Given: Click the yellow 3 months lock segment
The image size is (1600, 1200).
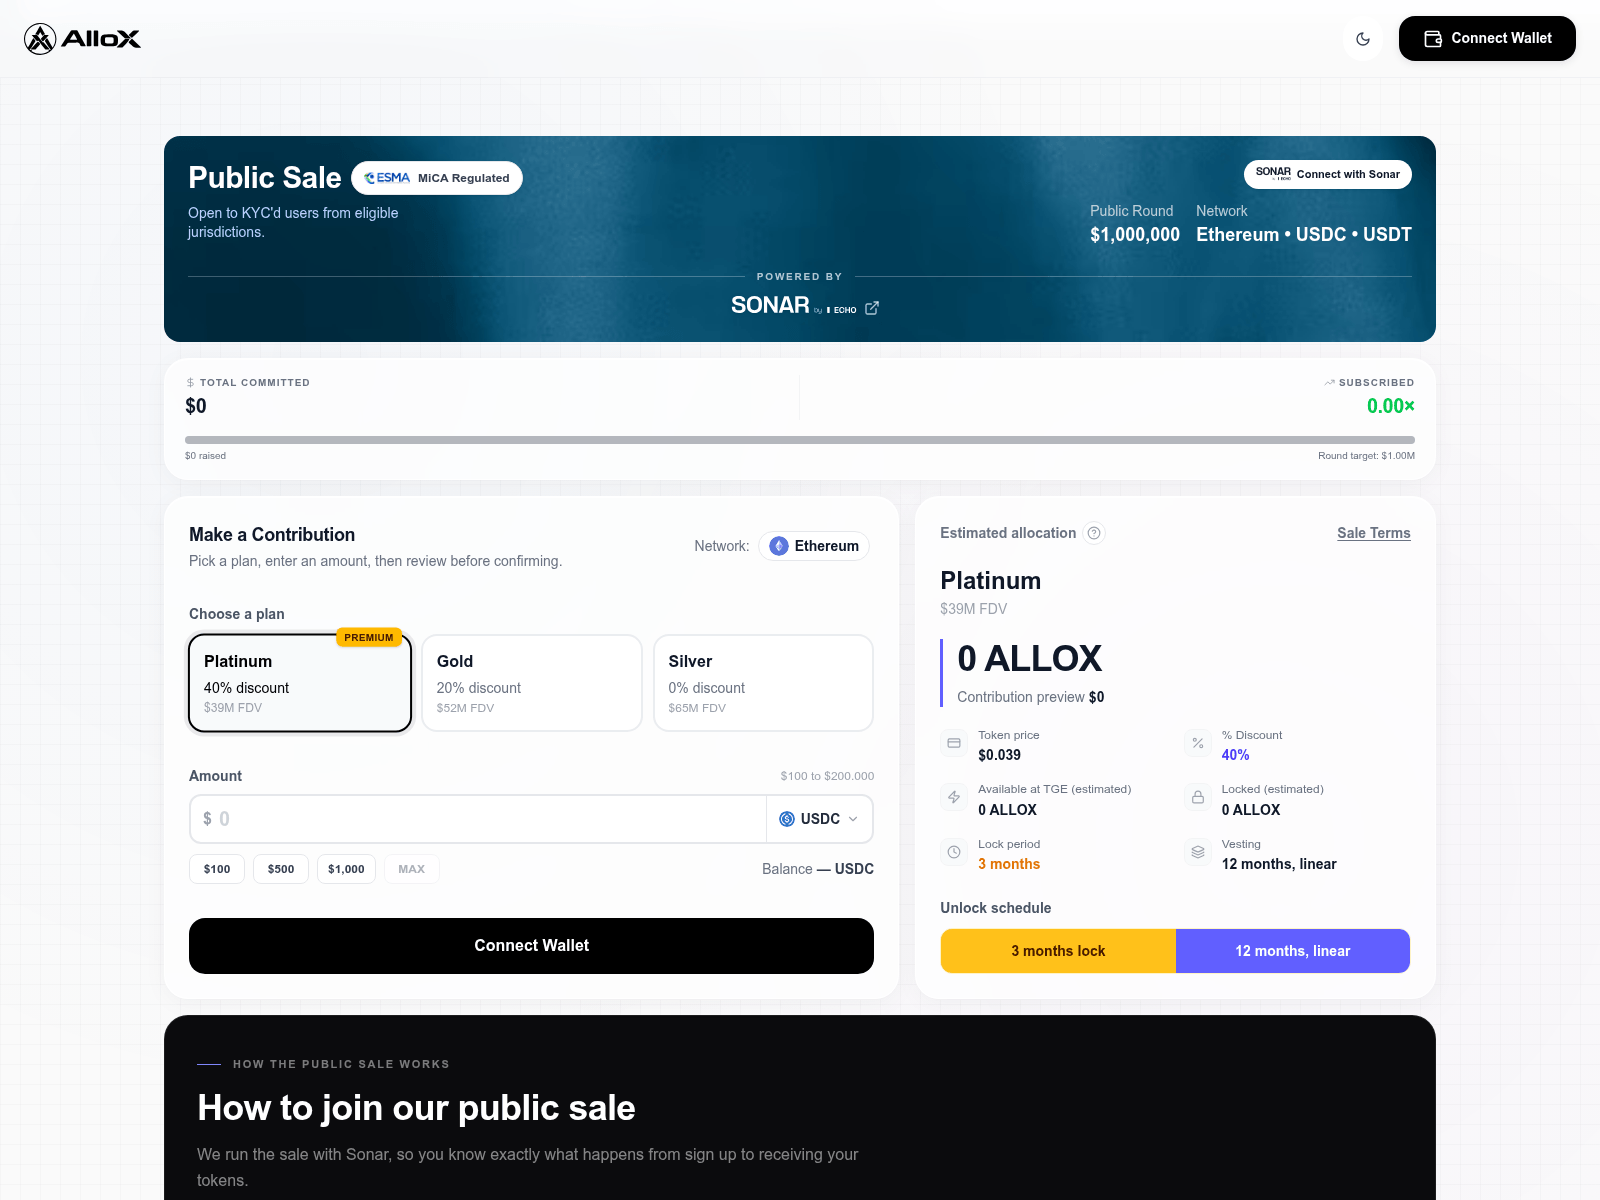Looking at the screenshot, I should tap(1058, 951).
